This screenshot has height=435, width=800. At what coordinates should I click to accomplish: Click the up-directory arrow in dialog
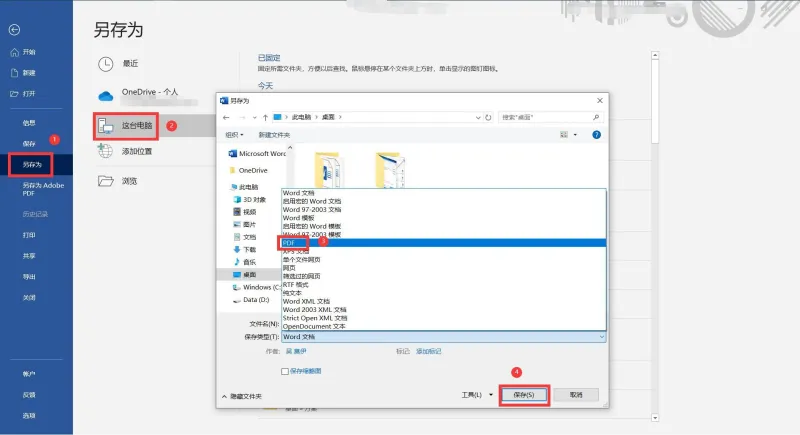265,117
